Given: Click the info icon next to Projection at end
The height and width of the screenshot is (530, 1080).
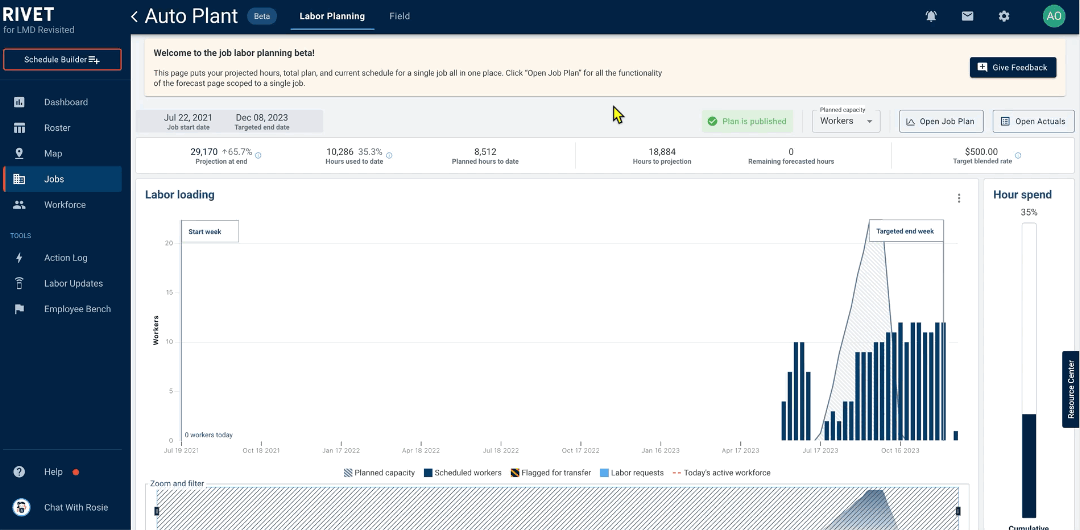Looking at the screenshot, I should [258, 155].
